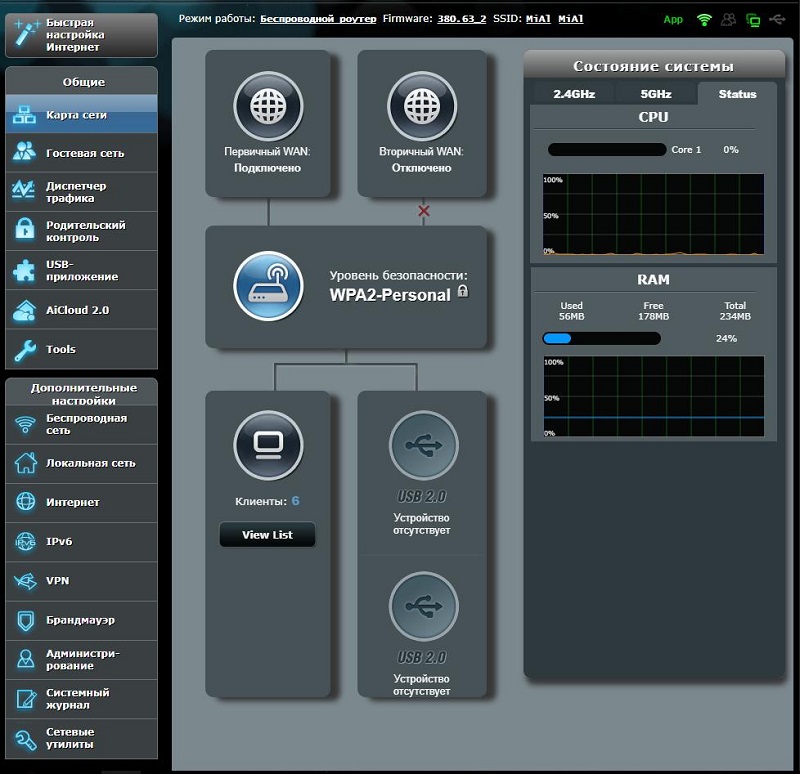Open the App link in header
Screen dimensions: 800x774
673,19
